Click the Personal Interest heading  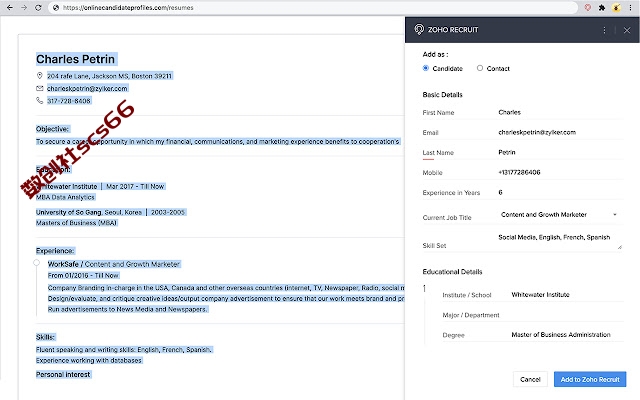click(x=63, y=375)
